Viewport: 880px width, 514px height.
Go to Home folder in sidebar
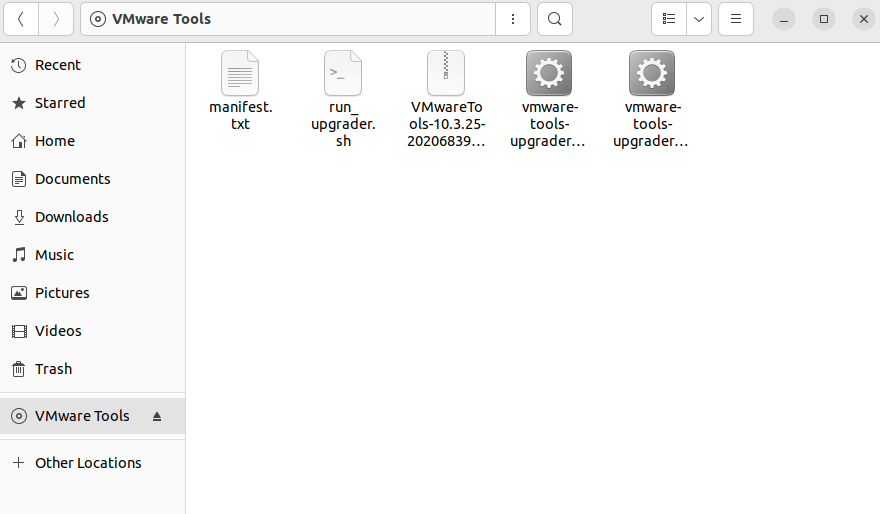pos(93,141)
